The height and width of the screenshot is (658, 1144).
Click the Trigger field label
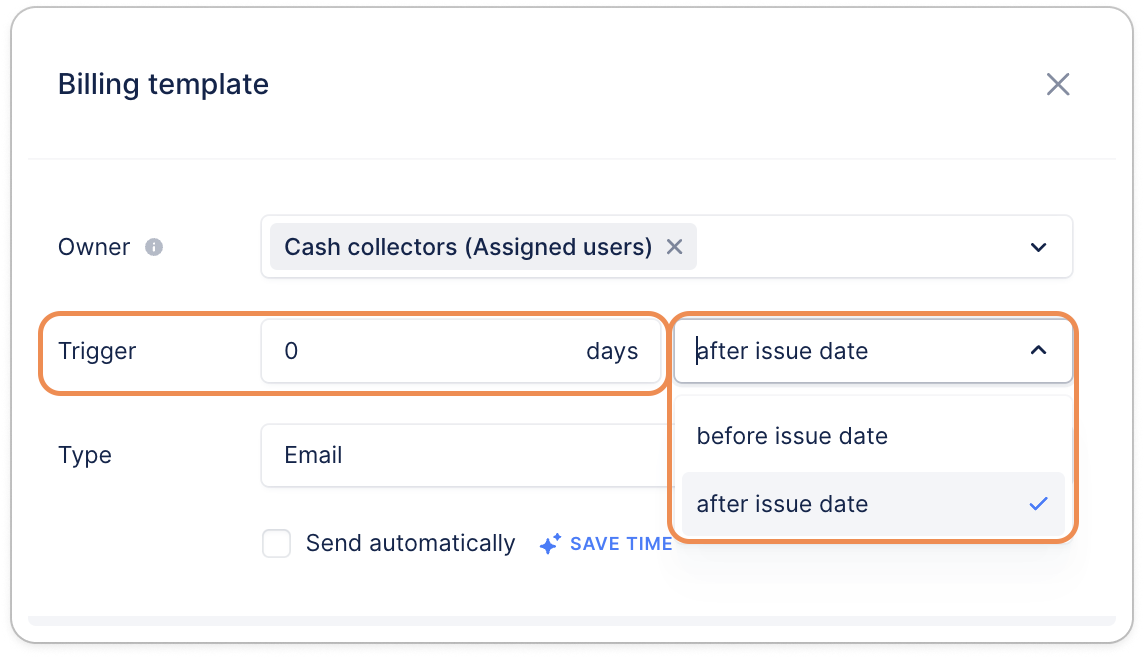pyautogui.click(x=97, y=351)
